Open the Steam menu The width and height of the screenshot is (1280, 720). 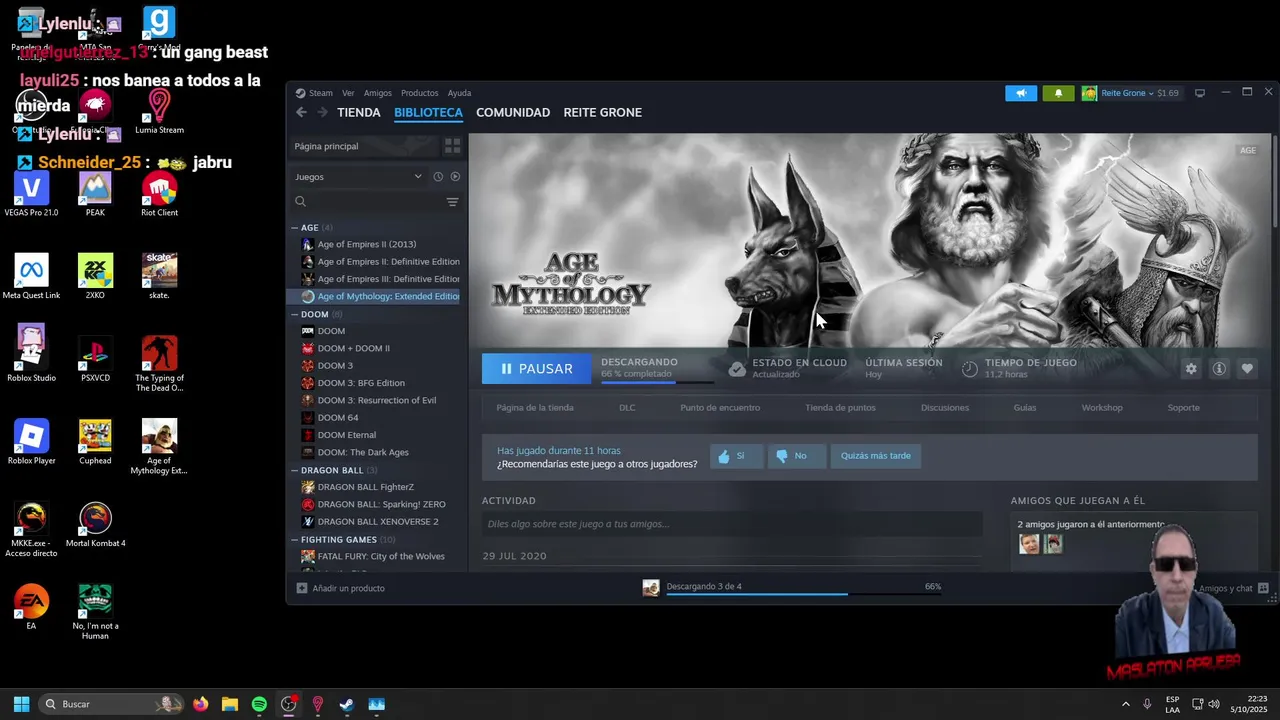click(320, 93)
